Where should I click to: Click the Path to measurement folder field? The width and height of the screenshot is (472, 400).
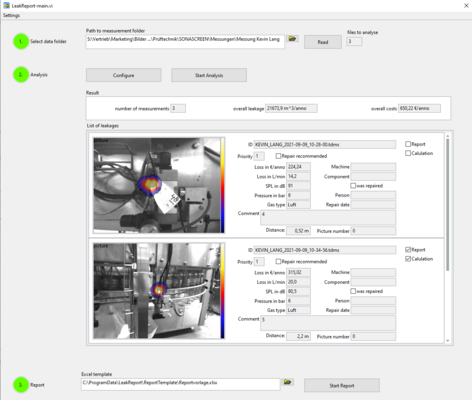click(x=185, y=42)
